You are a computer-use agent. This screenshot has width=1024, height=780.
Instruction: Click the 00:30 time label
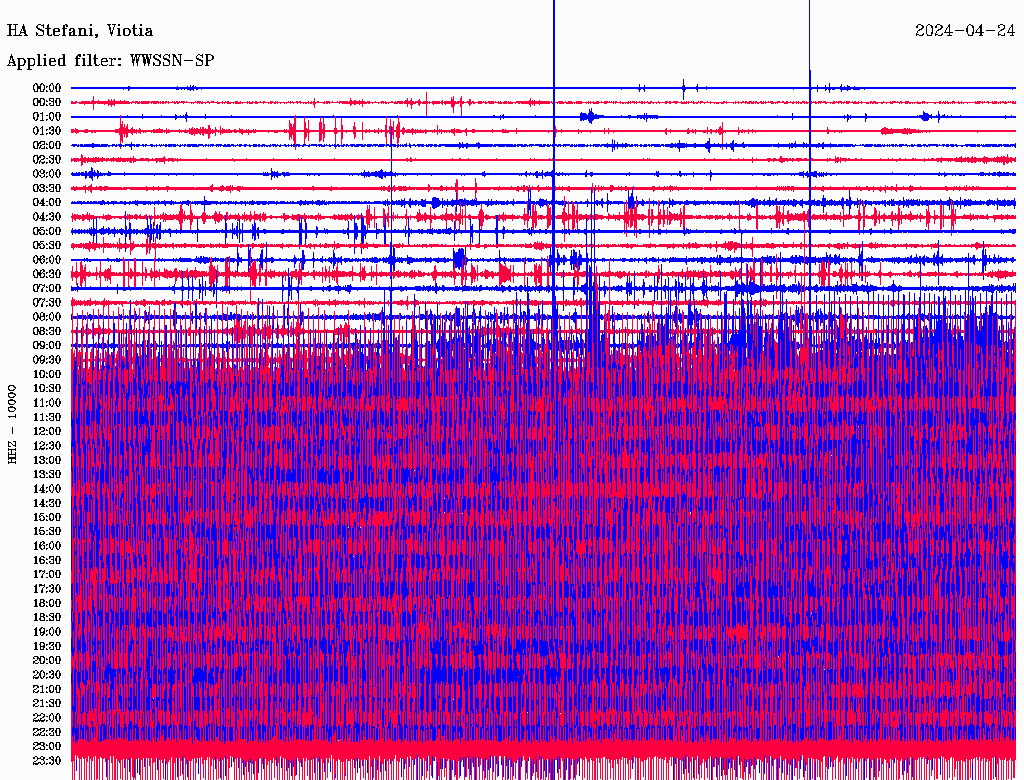coord(47,102)
